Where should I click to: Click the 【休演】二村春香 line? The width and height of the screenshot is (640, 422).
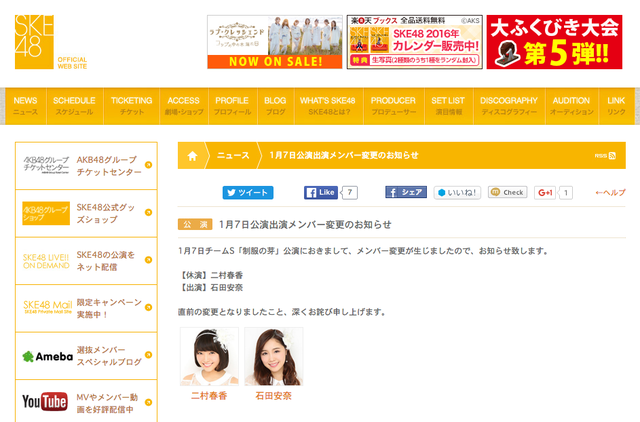[211, 275]
